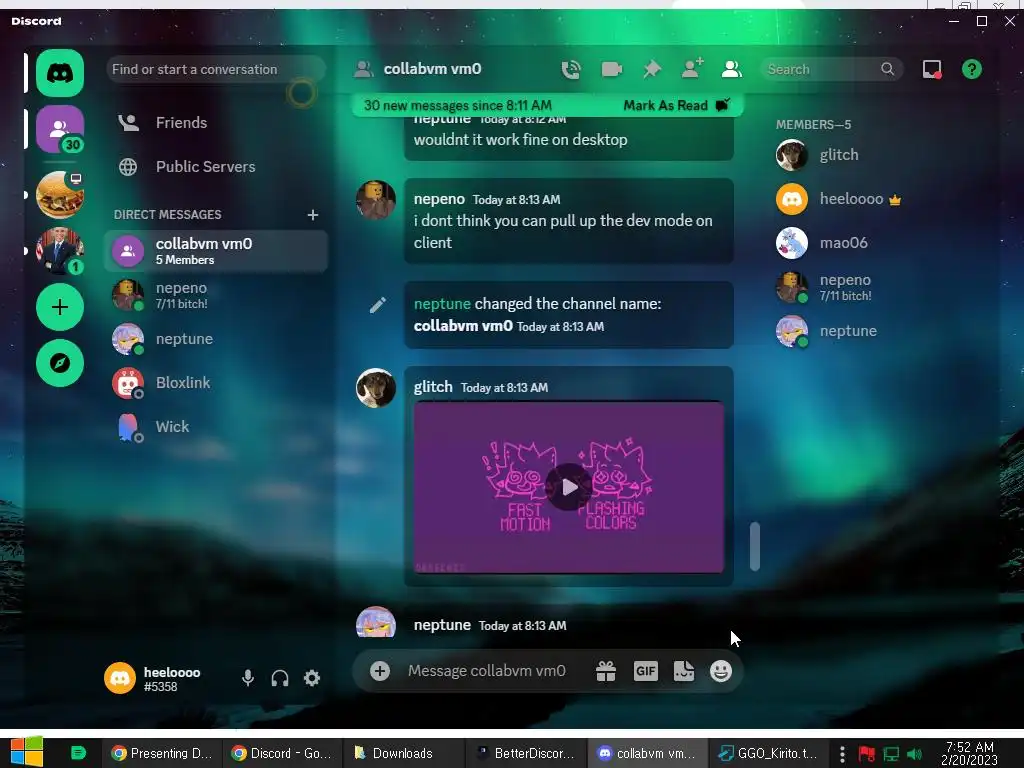Open Downloads taskbar item
Screen dimensions: 1024x768
click(x=403, y=753)
